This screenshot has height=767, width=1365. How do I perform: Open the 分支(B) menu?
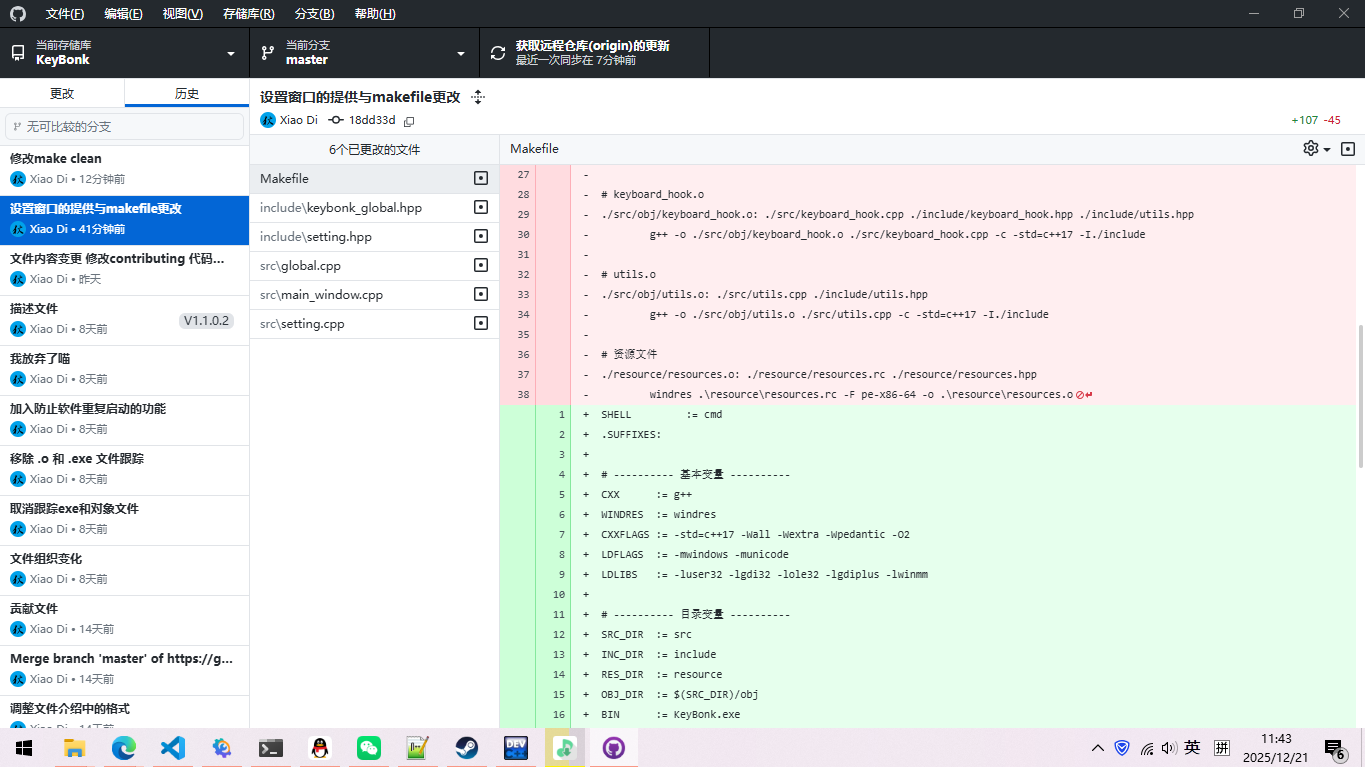pos(316,13)
